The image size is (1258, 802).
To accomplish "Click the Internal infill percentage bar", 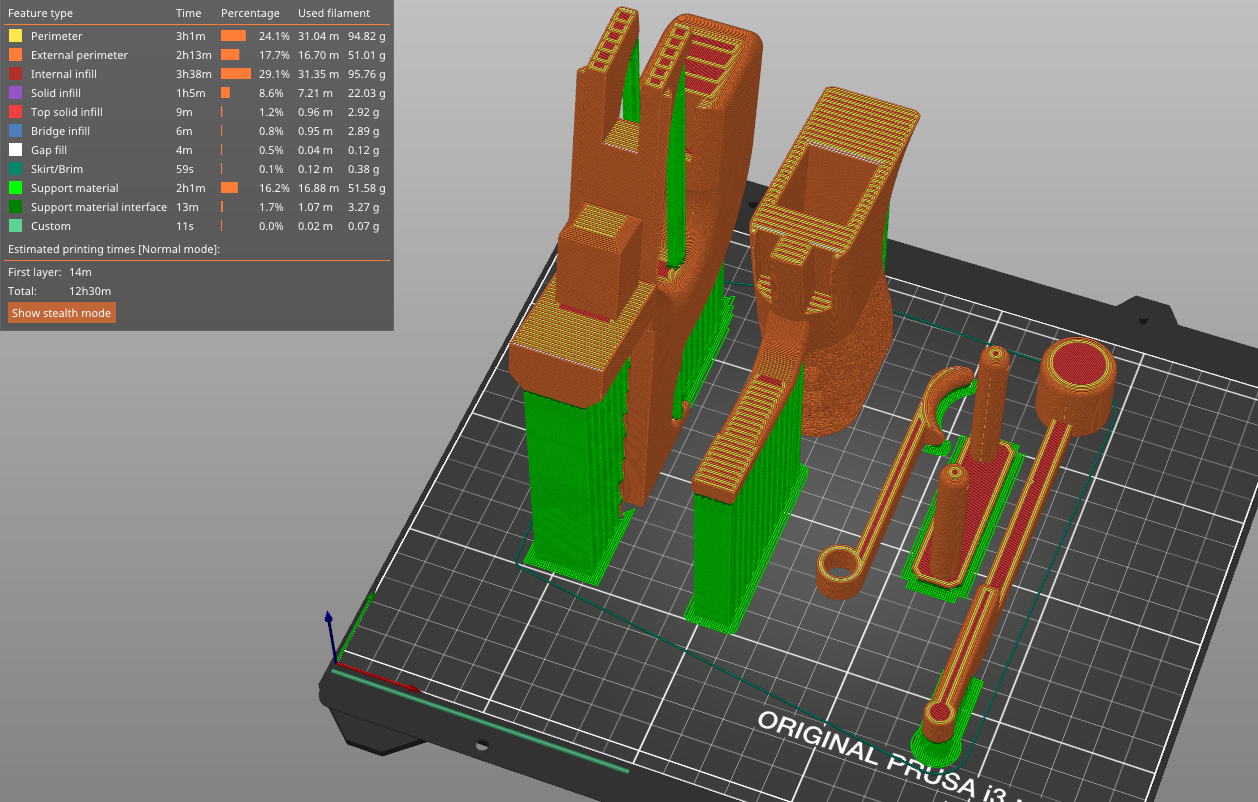I will coord(236,74).
